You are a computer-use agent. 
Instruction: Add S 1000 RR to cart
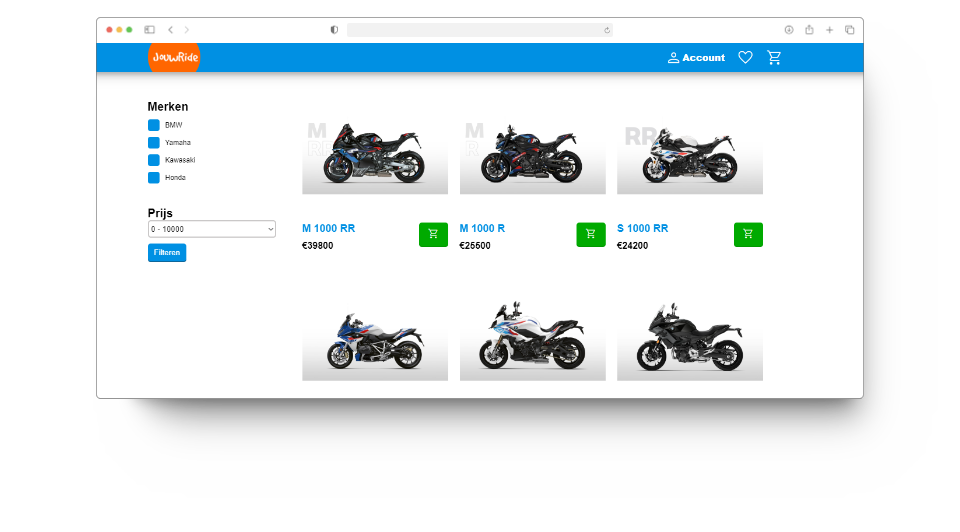tap(748, 234)
